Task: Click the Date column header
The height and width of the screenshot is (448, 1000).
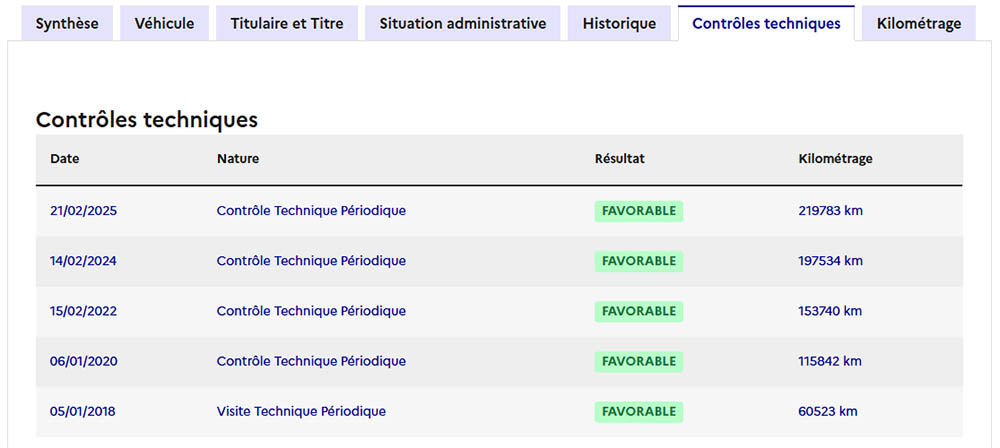Action: (65, 159)
